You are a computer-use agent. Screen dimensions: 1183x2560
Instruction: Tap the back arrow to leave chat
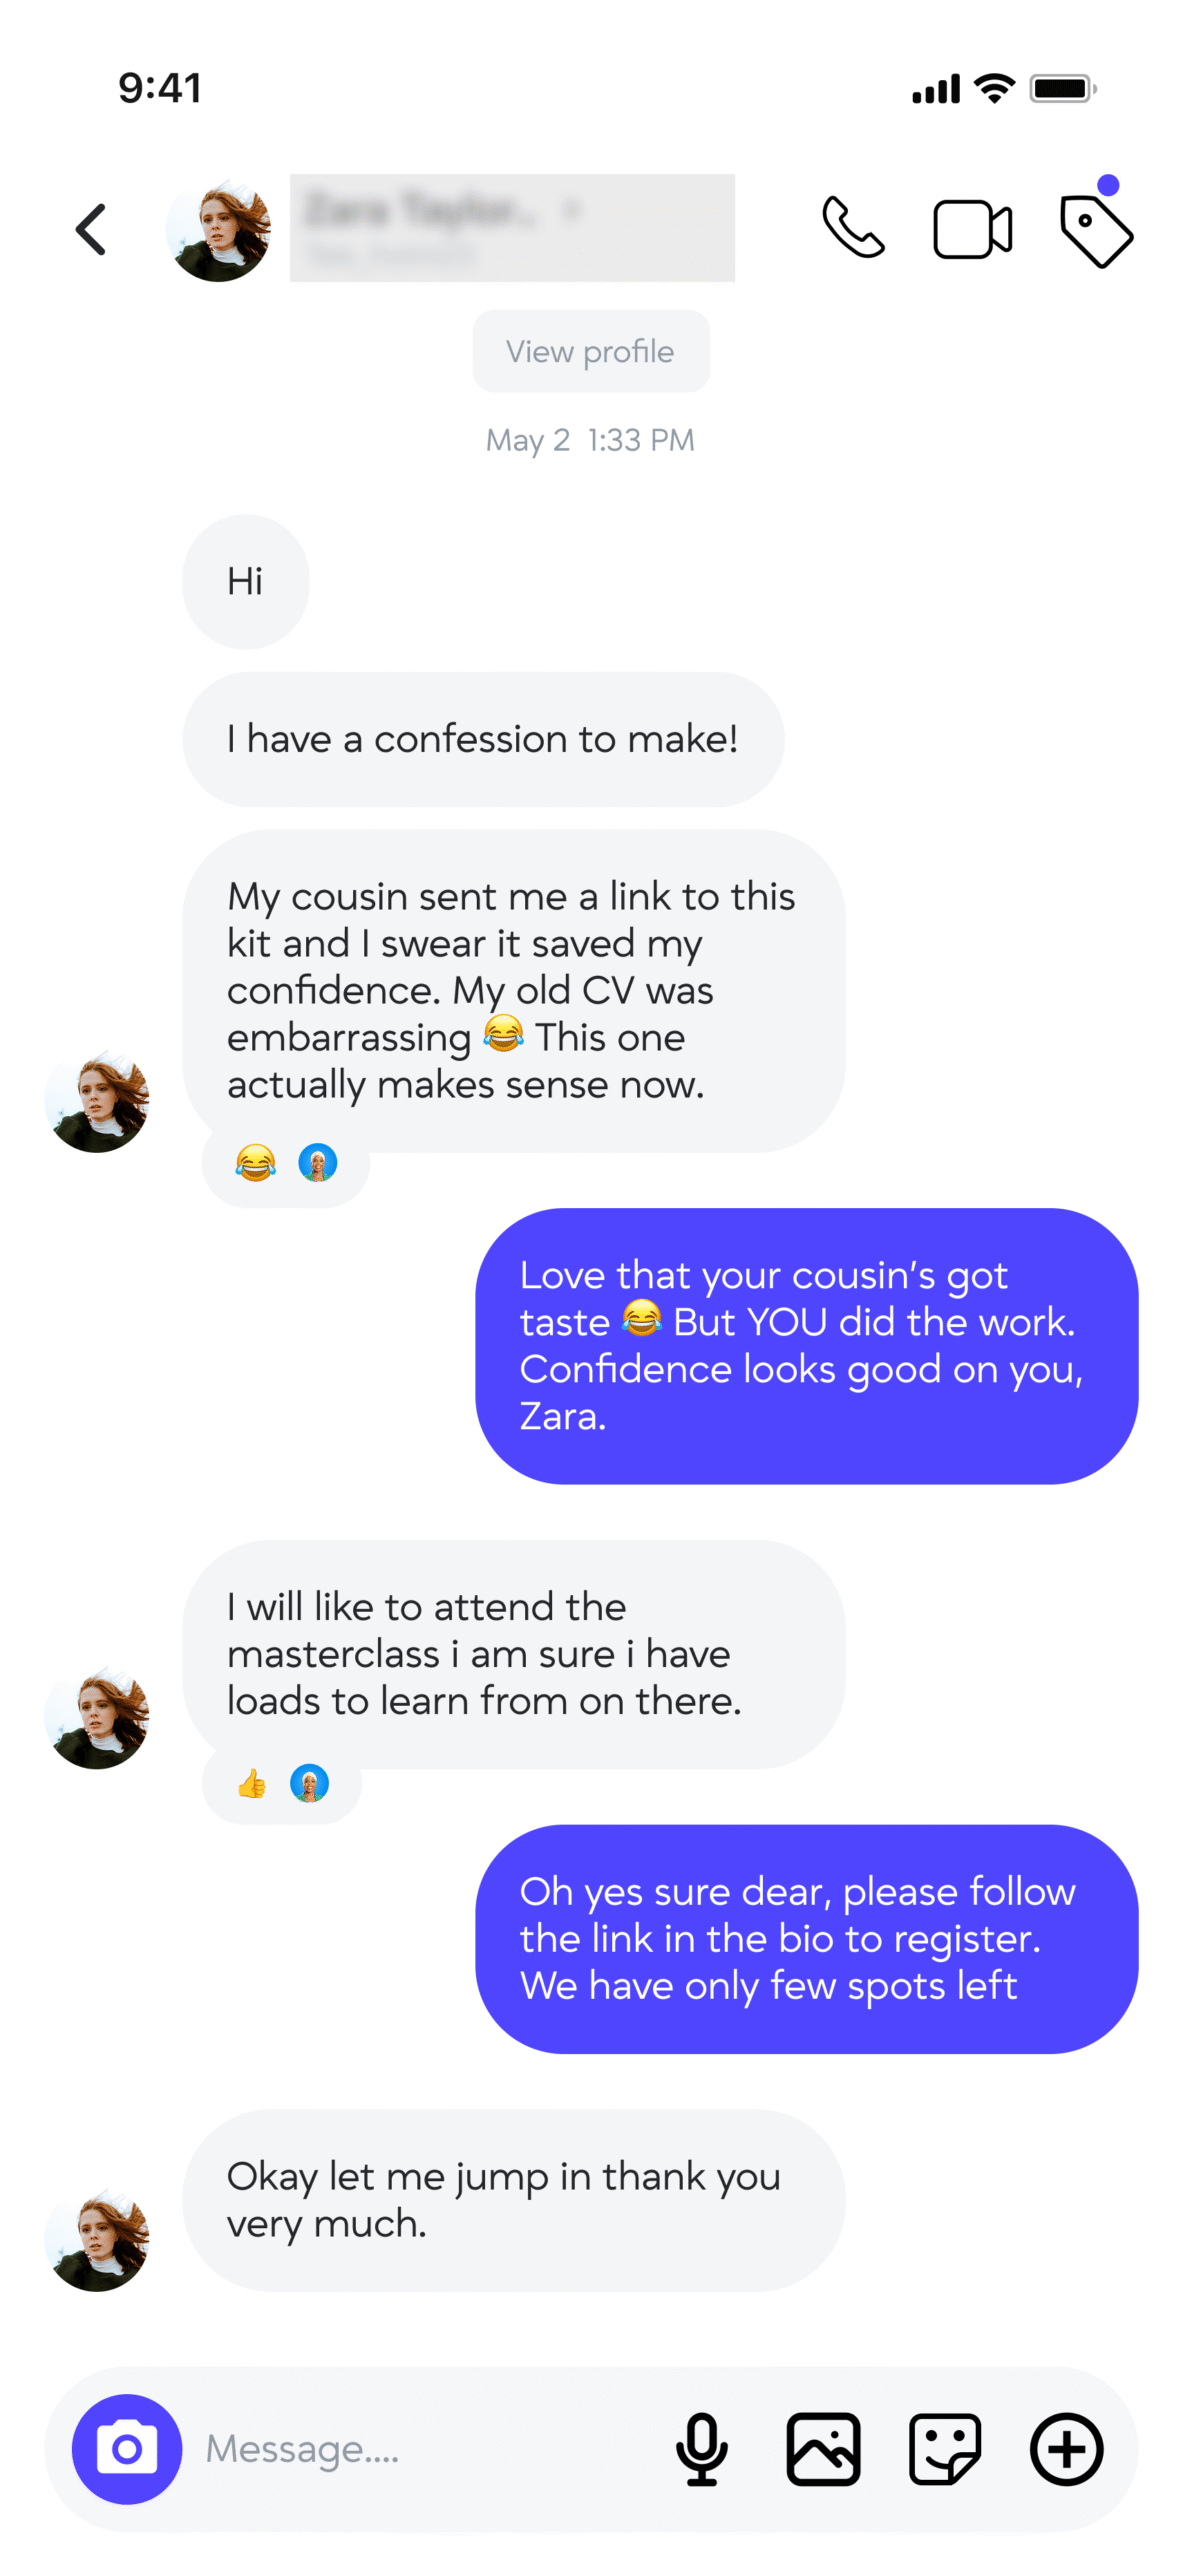coord(92,229)
